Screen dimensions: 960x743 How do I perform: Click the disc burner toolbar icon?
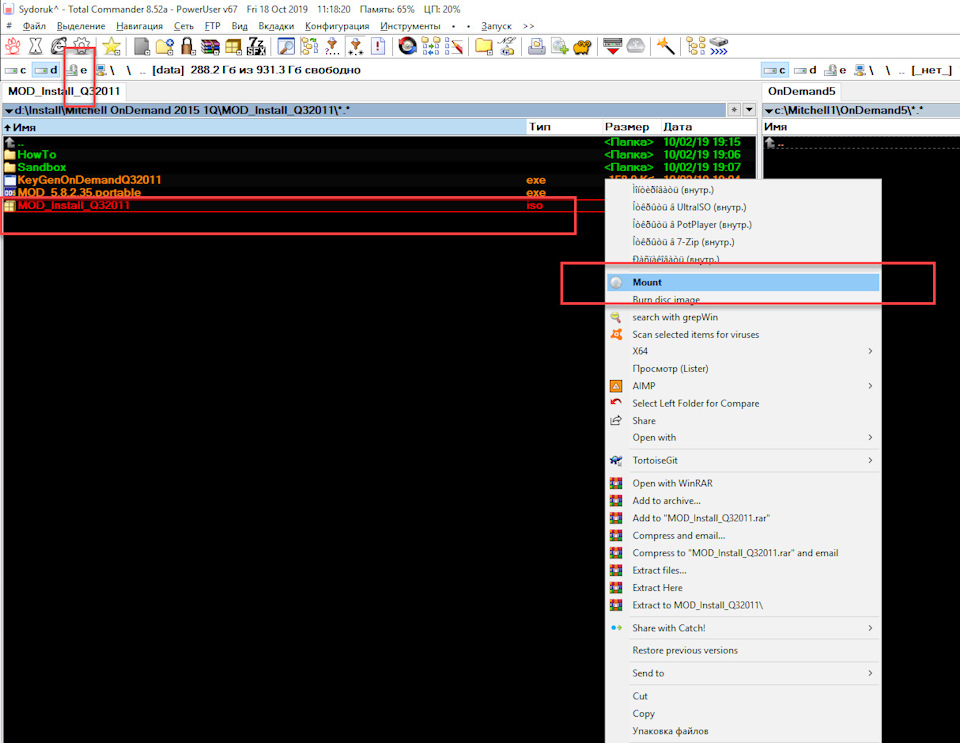pos(407,47)
